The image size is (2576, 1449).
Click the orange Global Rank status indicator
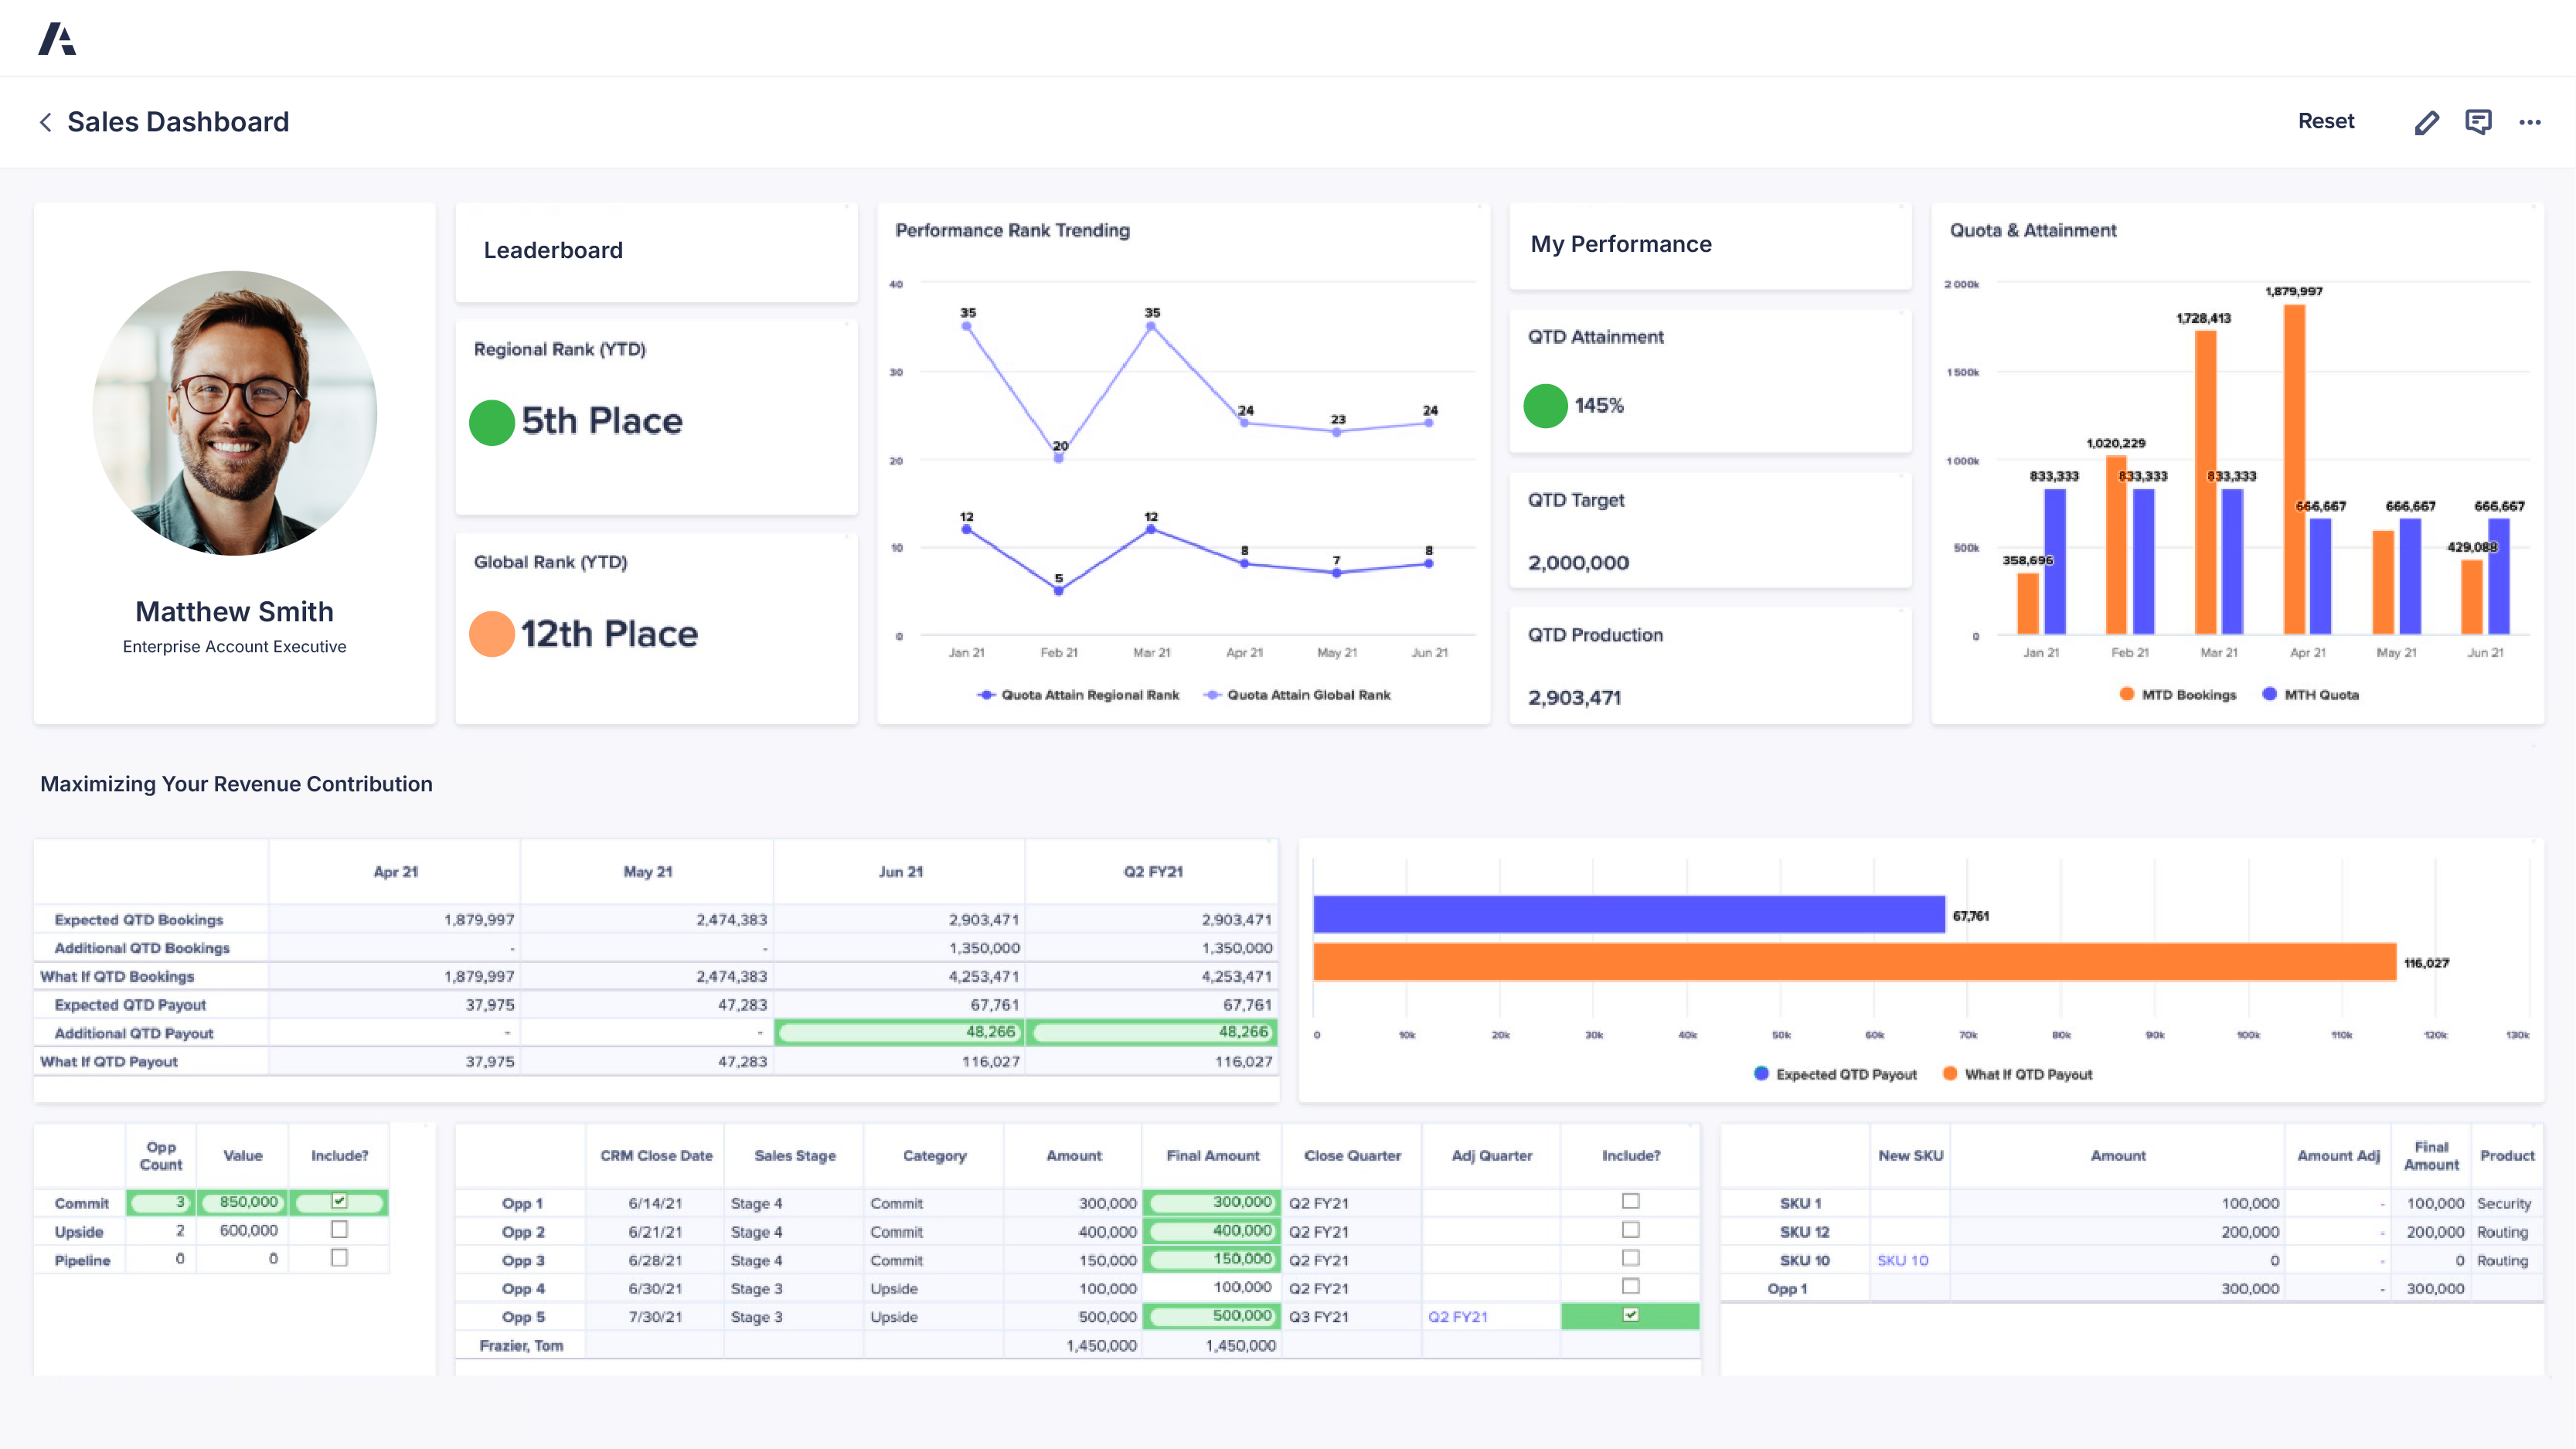(x=492, y=634)
